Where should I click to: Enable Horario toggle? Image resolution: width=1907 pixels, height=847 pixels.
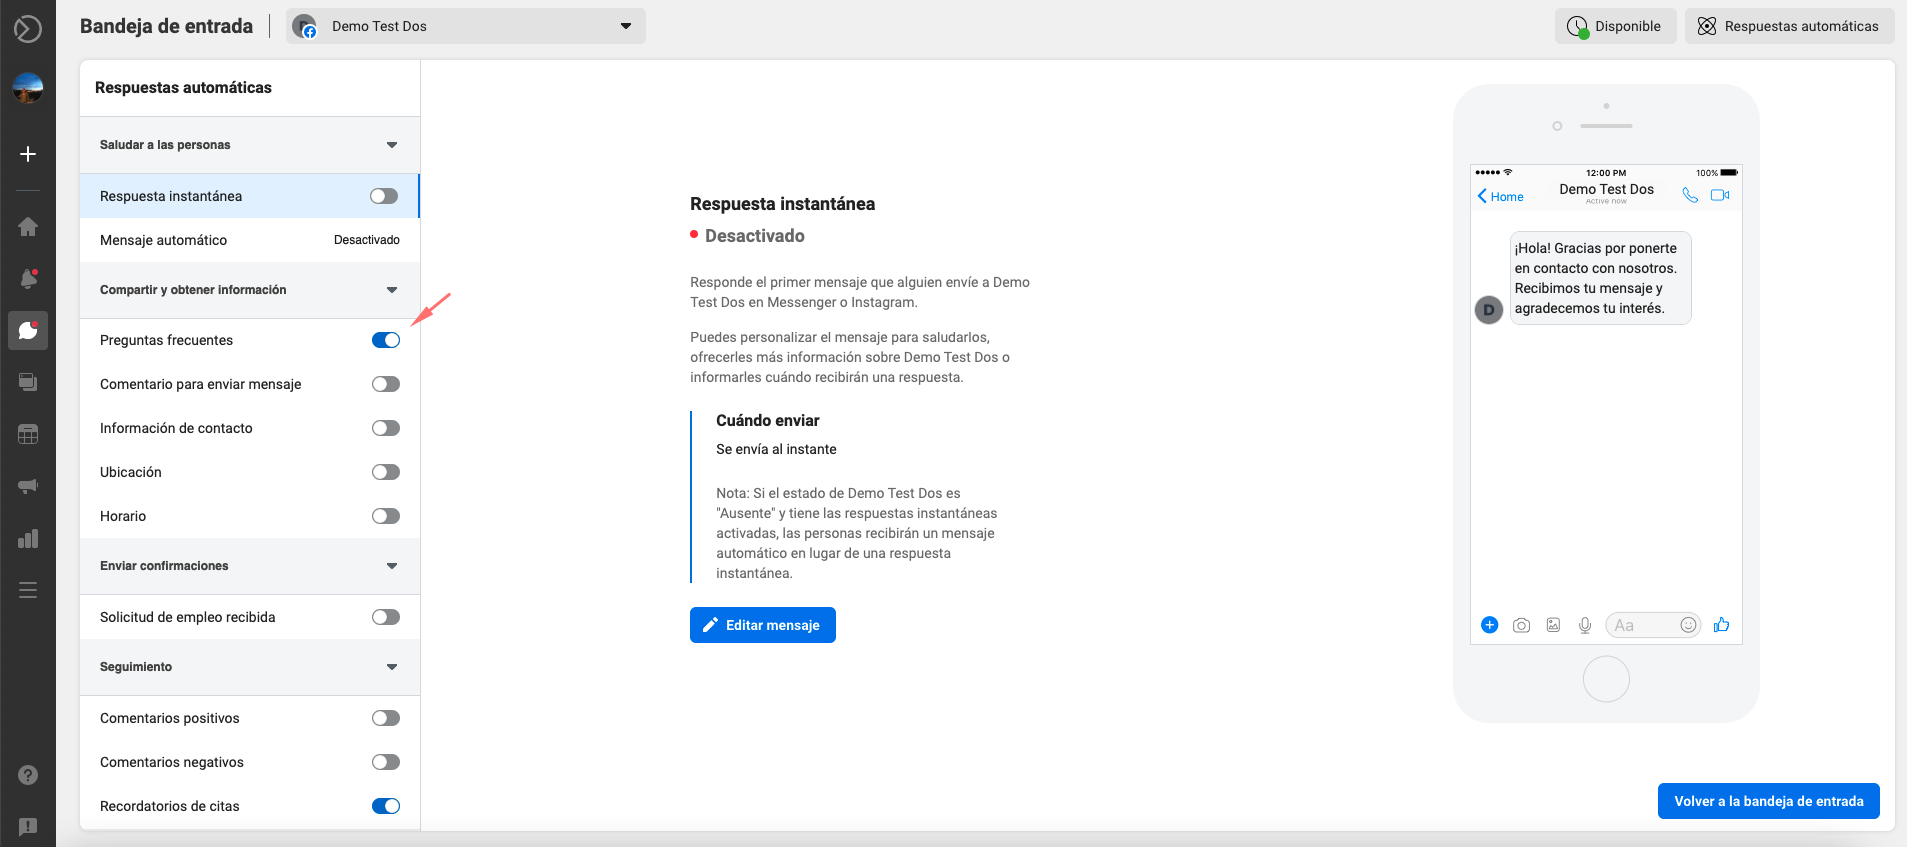386,516
